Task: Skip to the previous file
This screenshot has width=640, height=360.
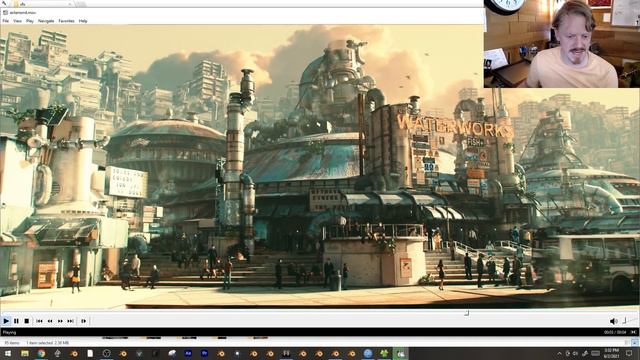Action: 39,321
